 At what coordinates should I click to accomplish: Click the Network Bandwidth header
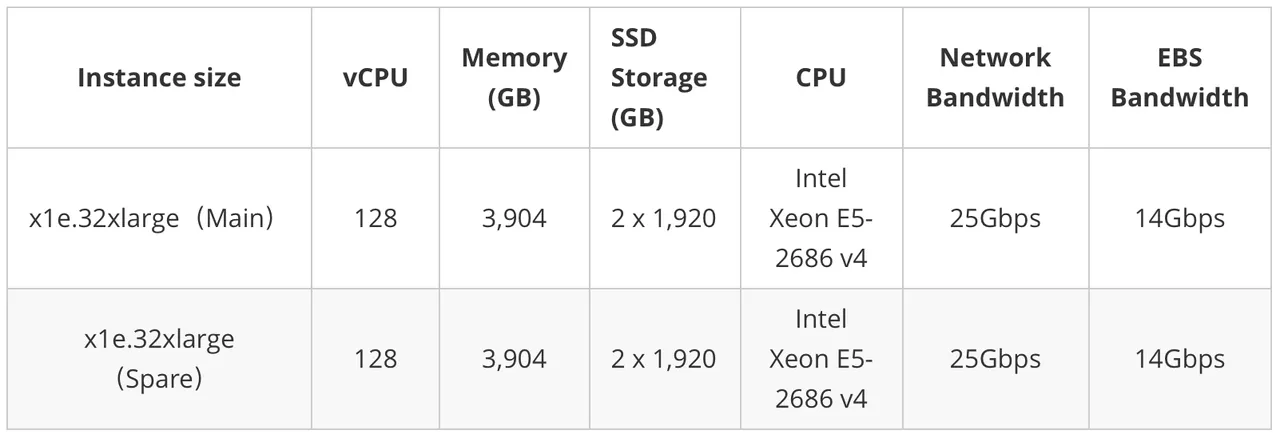click(995, 78)
